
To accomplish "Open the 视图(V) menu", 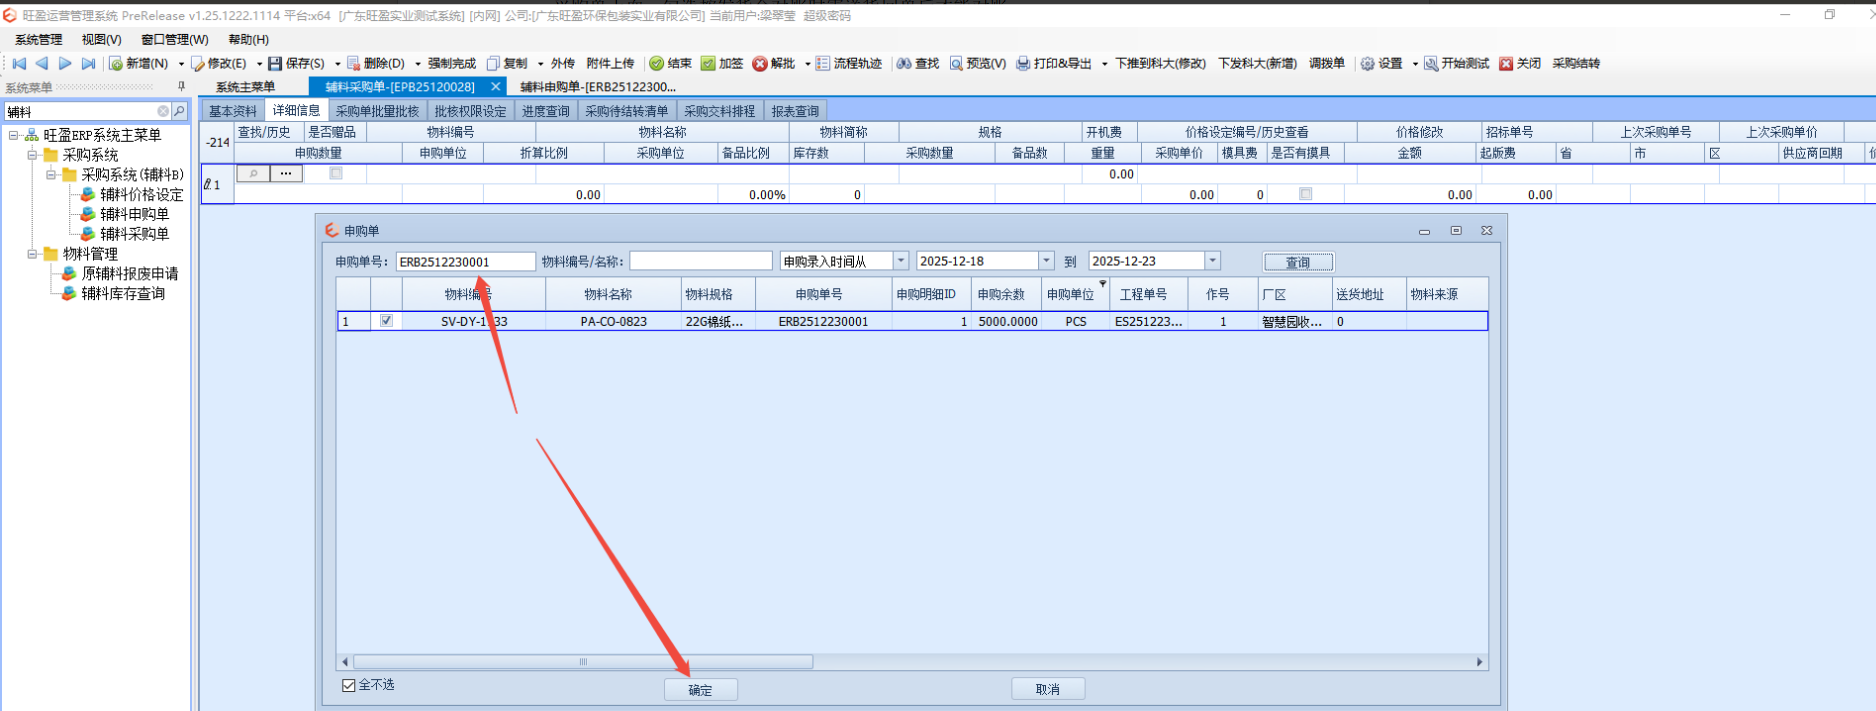I will tap(101, 39).
